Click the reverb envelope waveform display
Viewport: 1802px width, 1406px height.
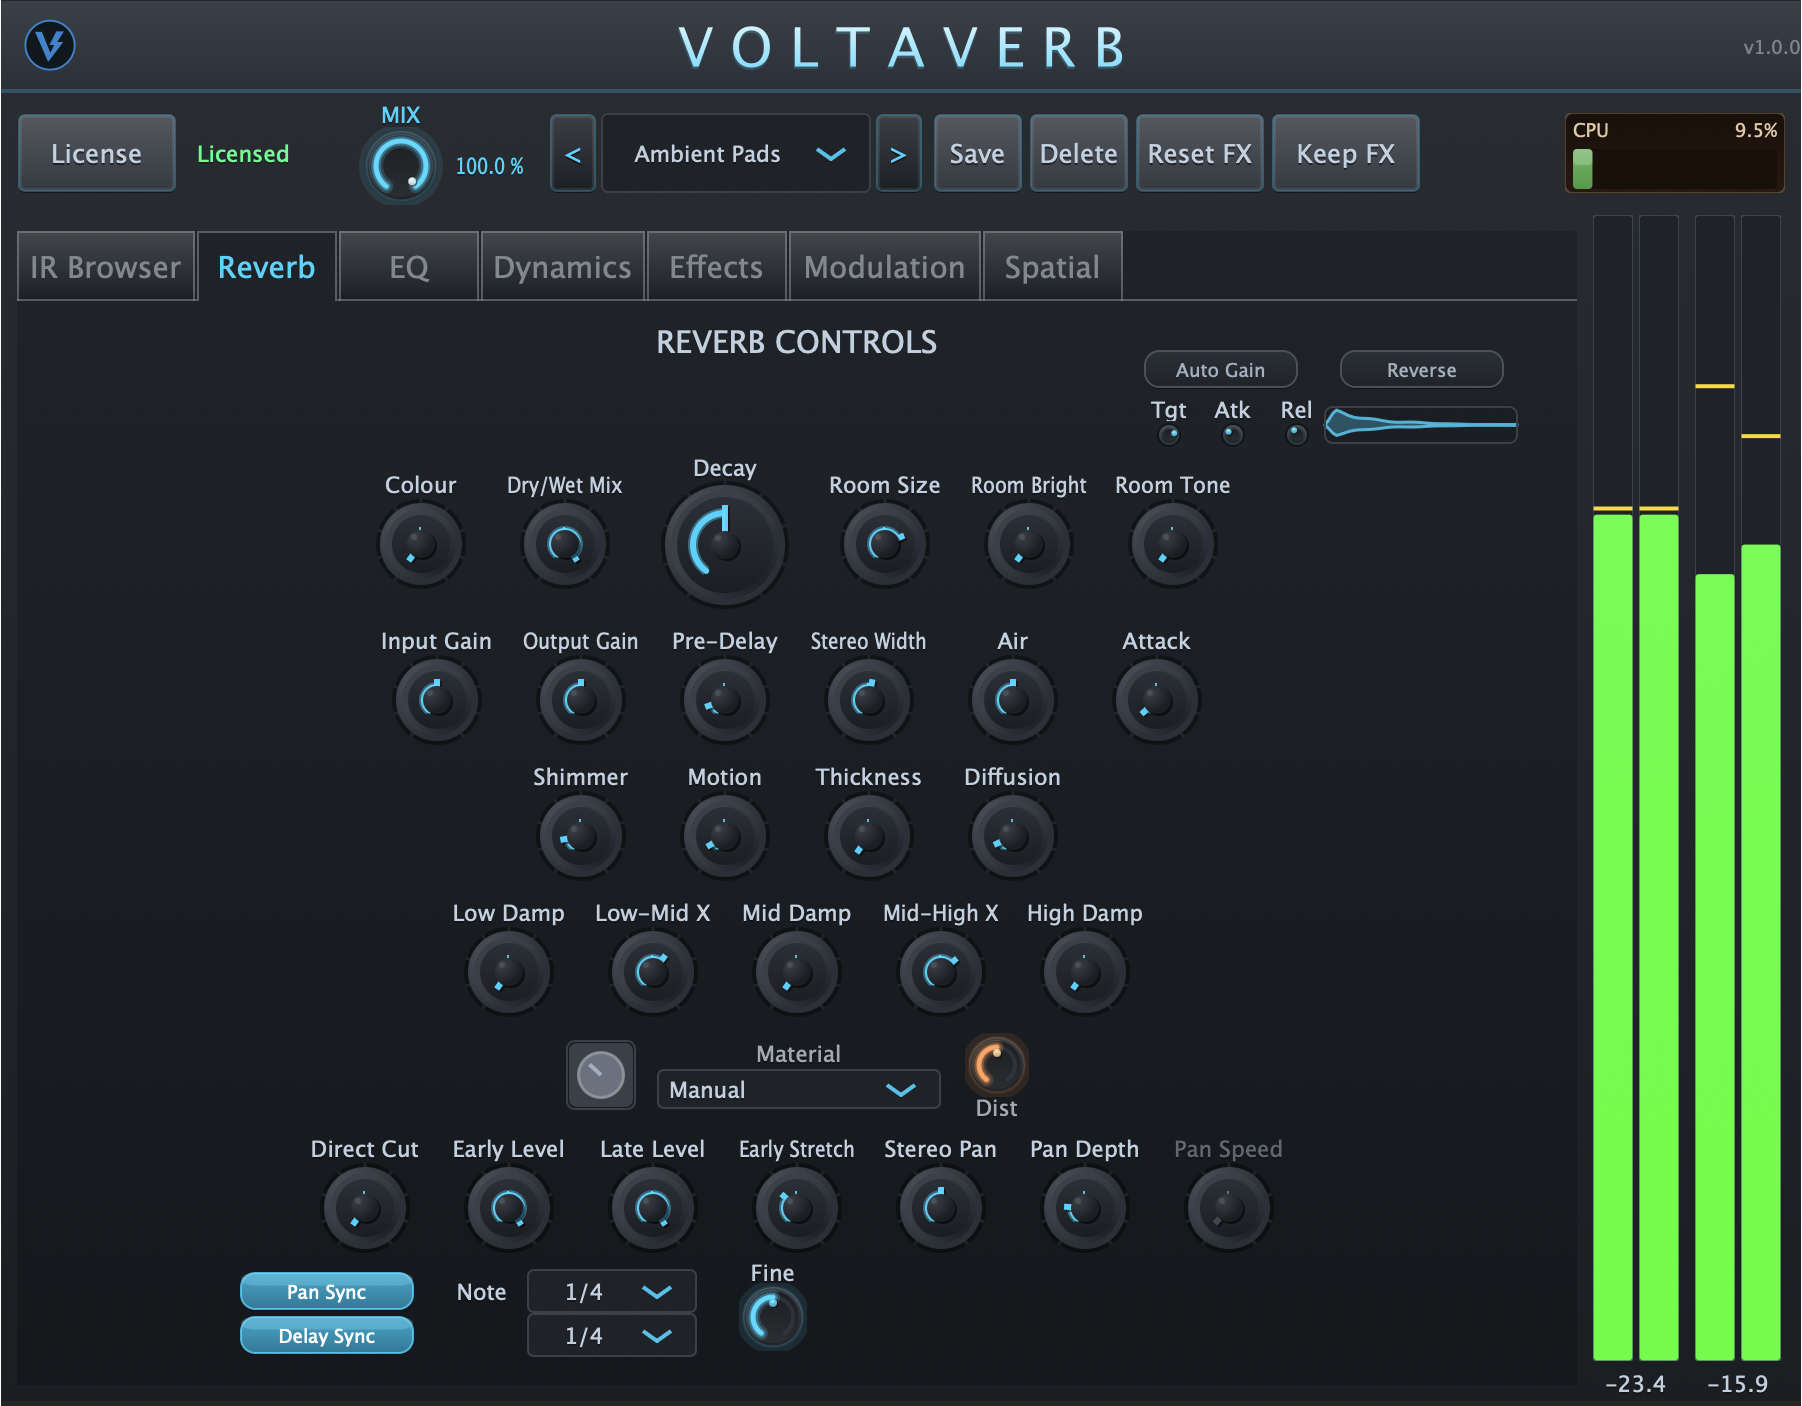tap(1421, 425)
